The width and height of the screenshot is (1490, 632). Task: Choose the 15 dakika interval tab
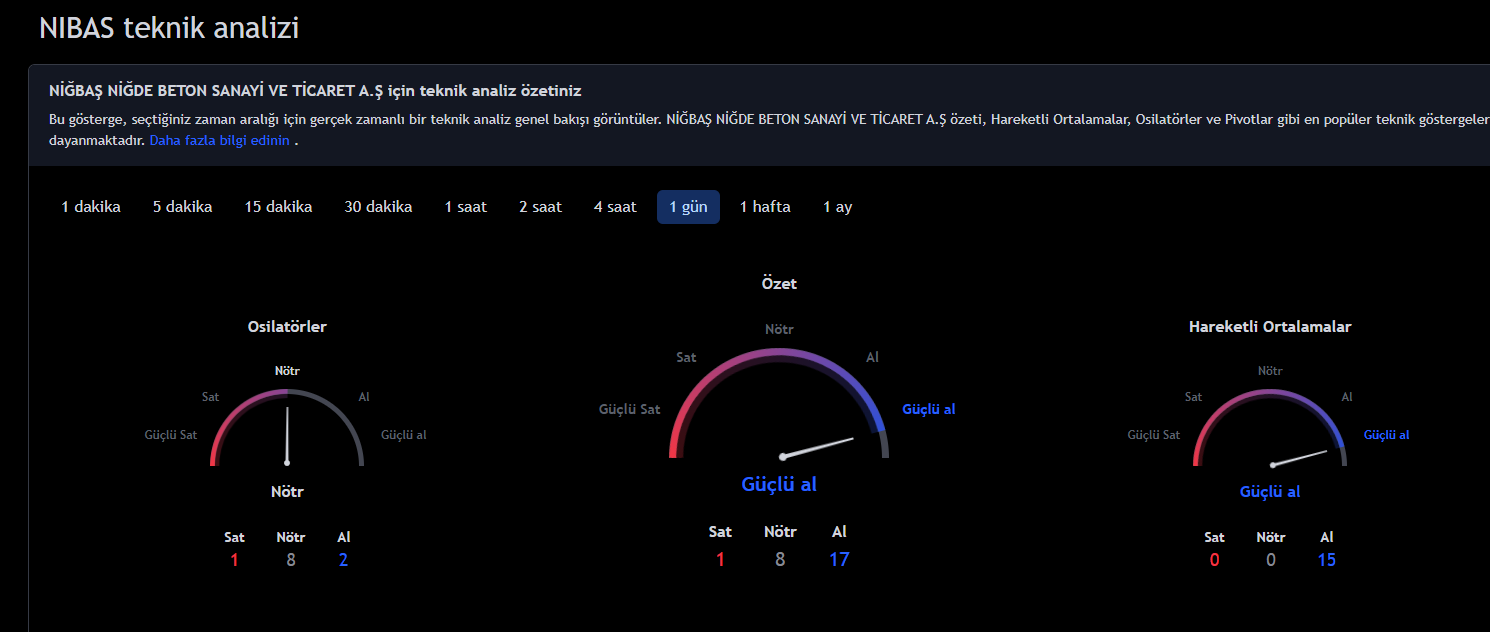coord(278,207)
